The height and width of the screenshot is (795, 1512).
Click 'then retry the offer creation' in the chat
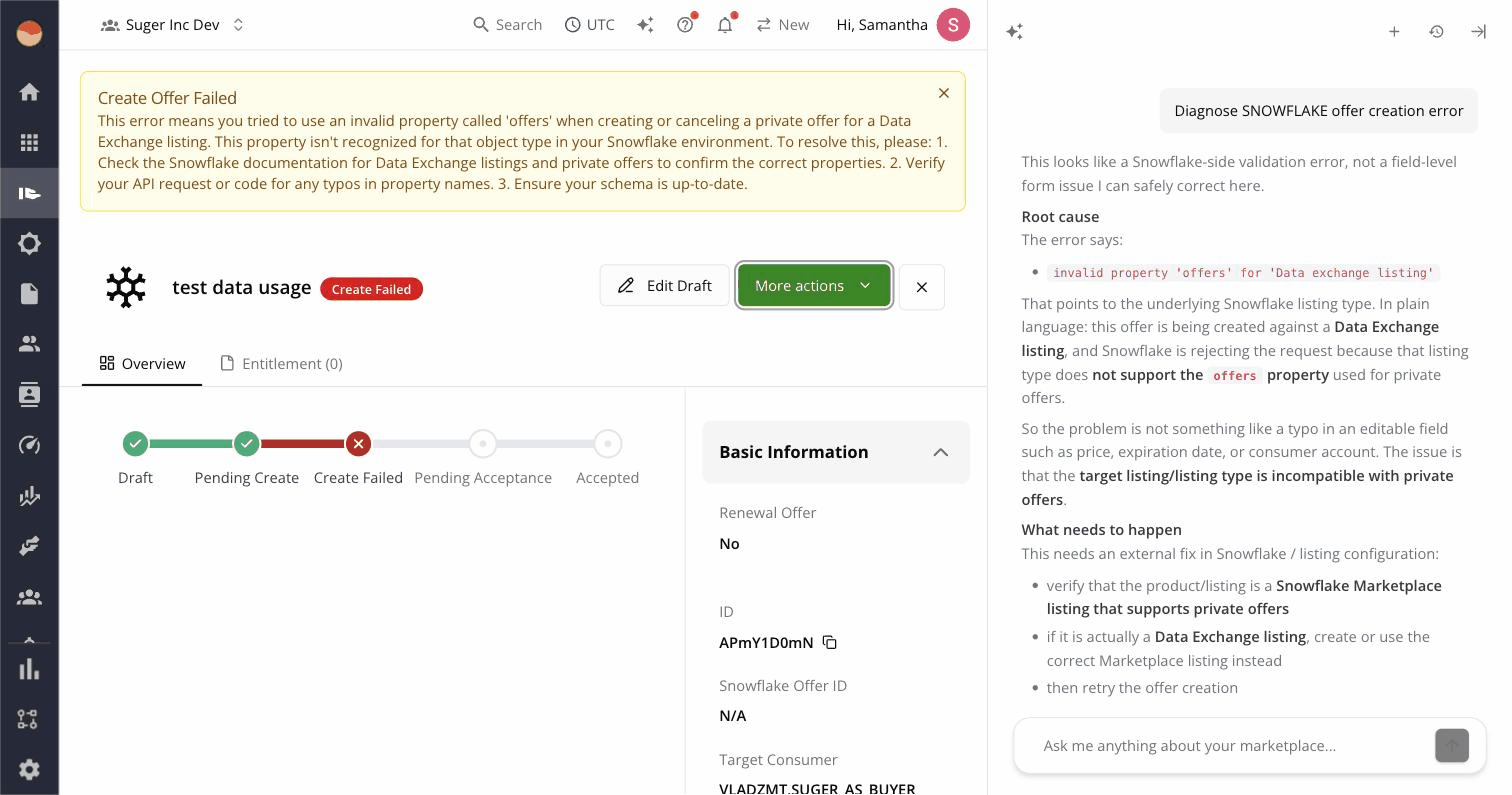(1142, 687)
